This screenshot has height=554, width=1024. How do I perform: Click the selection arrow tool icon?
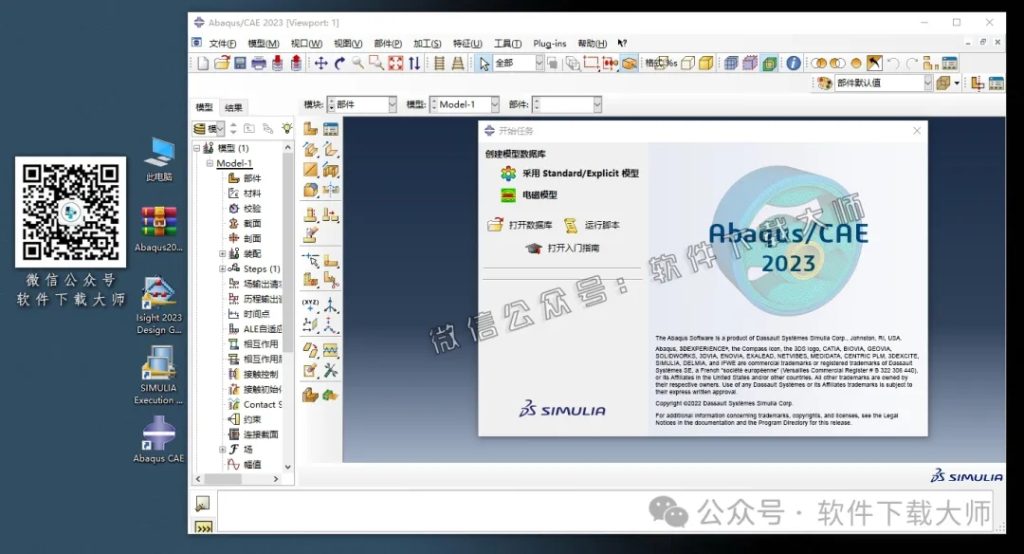484,63
